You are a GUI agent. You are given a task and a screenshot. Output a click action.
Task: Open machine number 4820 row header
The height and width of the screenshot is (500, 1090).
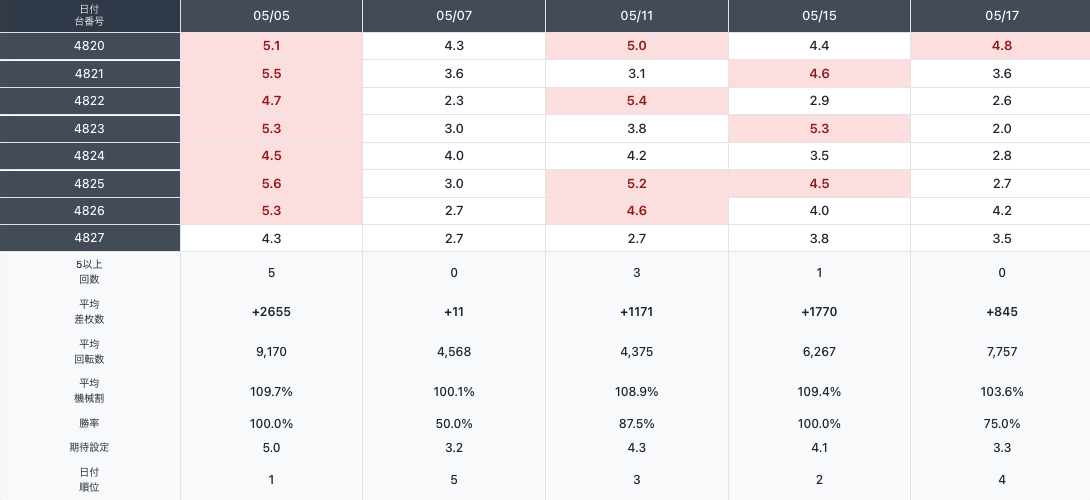click(x=90, y=46)
